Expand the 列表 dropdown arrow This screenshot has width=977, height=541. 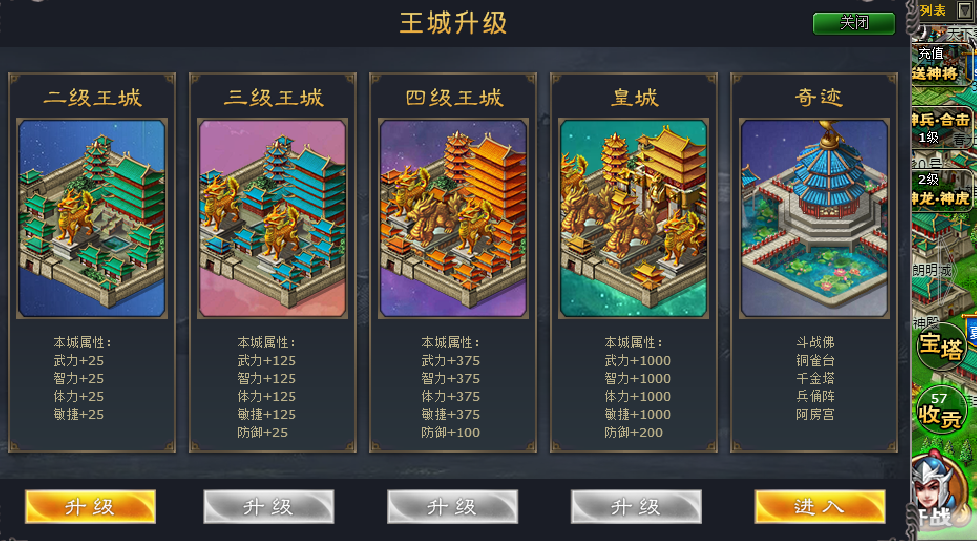click(965, 11)
